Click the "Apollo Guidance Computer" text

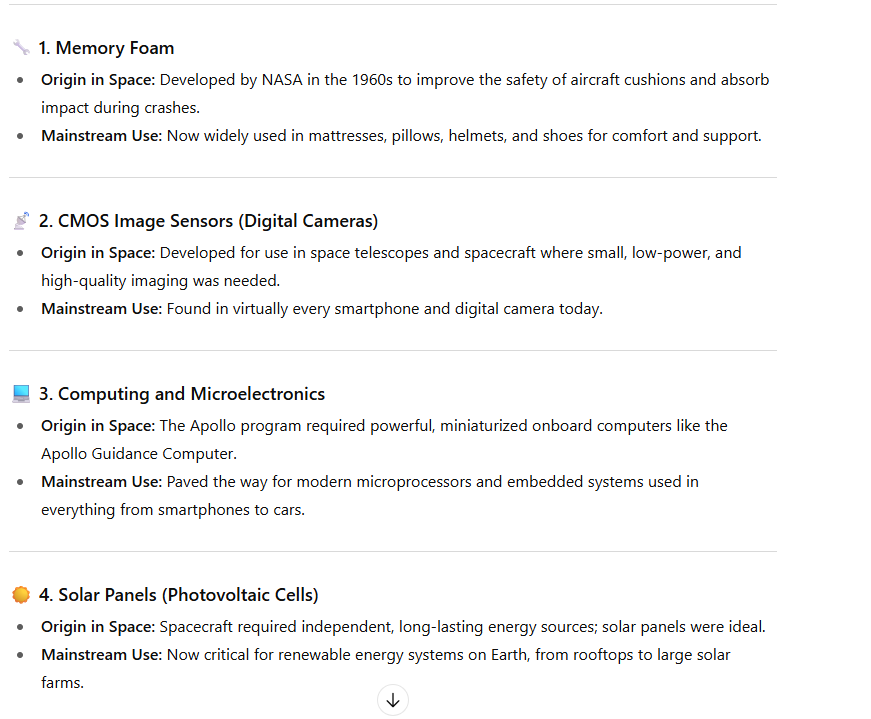tap(138, 454)
